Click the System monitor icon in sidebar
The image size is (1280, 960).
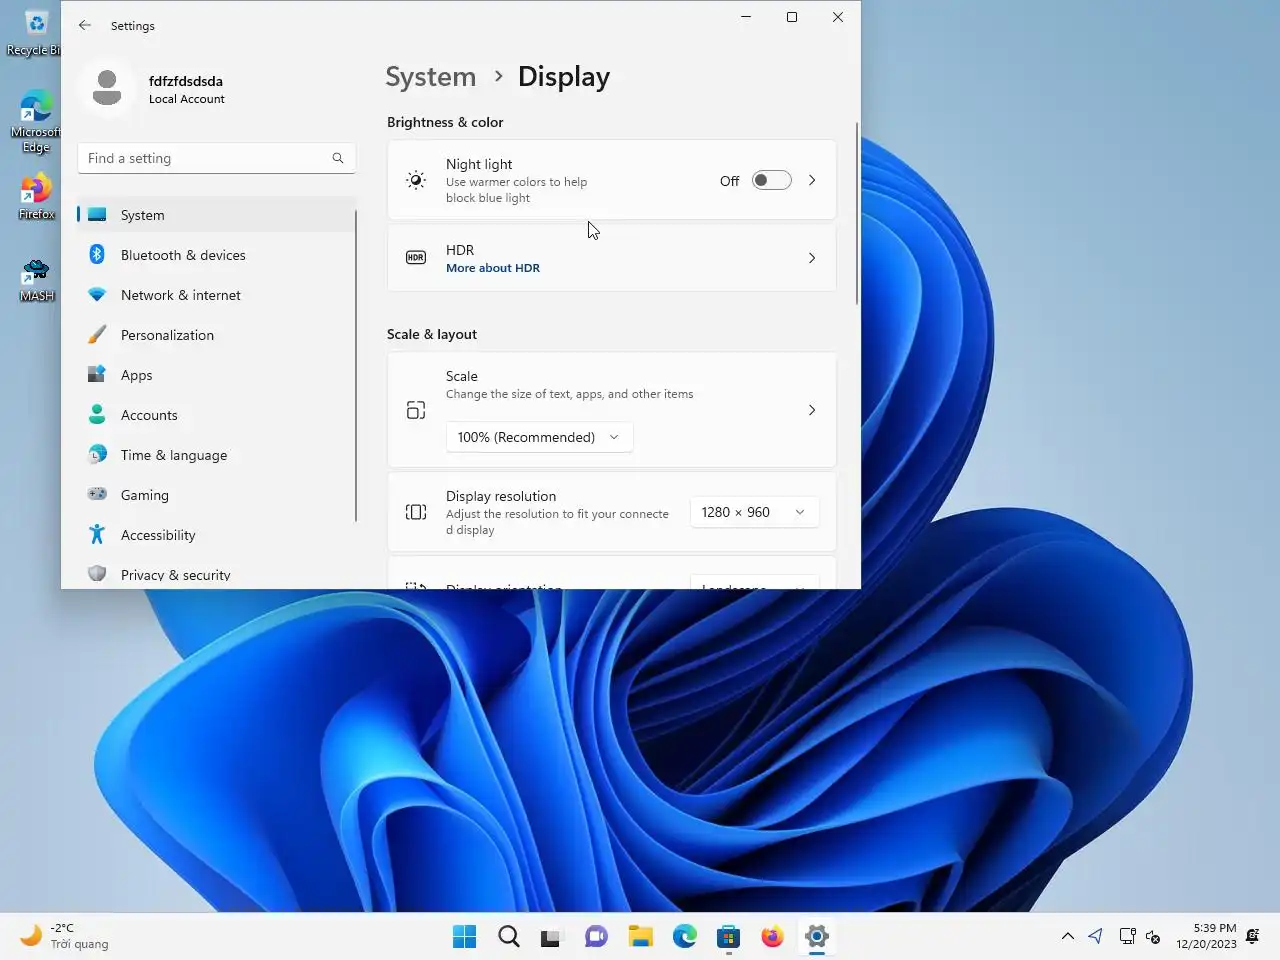pos(97,215)
